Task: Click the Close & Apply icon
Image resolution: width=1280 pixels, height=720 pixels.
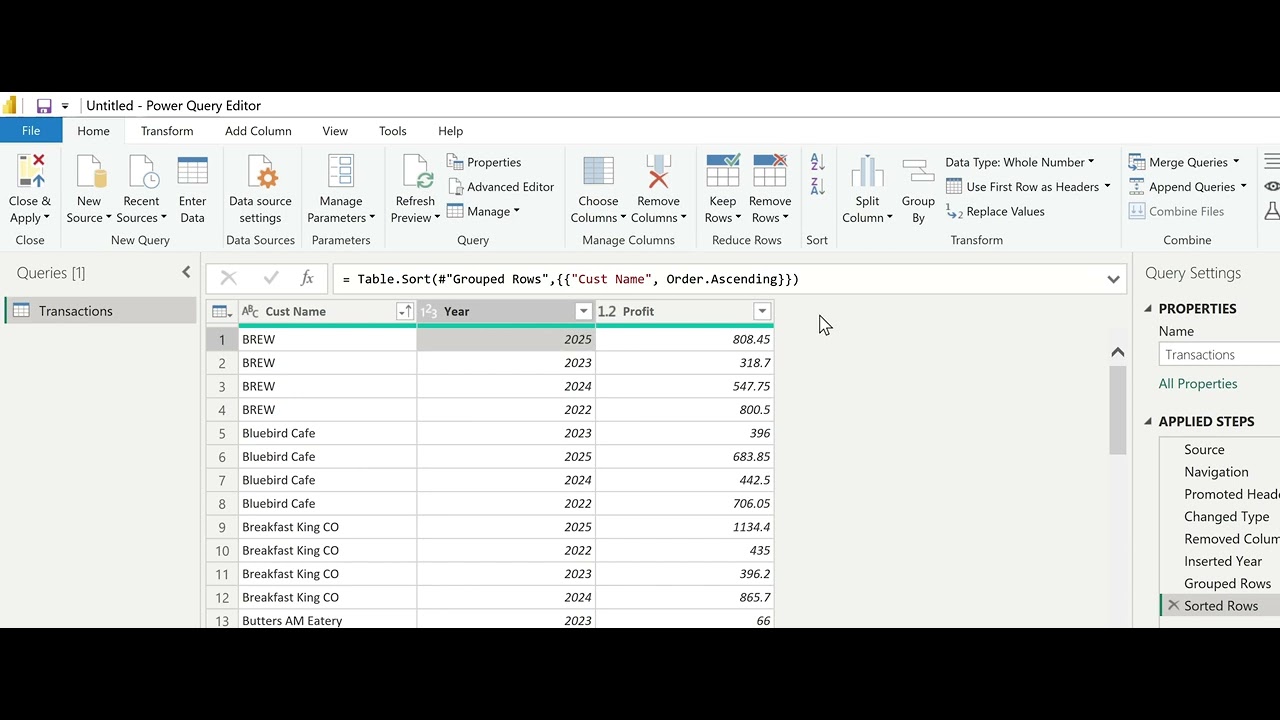Action: point(30,171)
